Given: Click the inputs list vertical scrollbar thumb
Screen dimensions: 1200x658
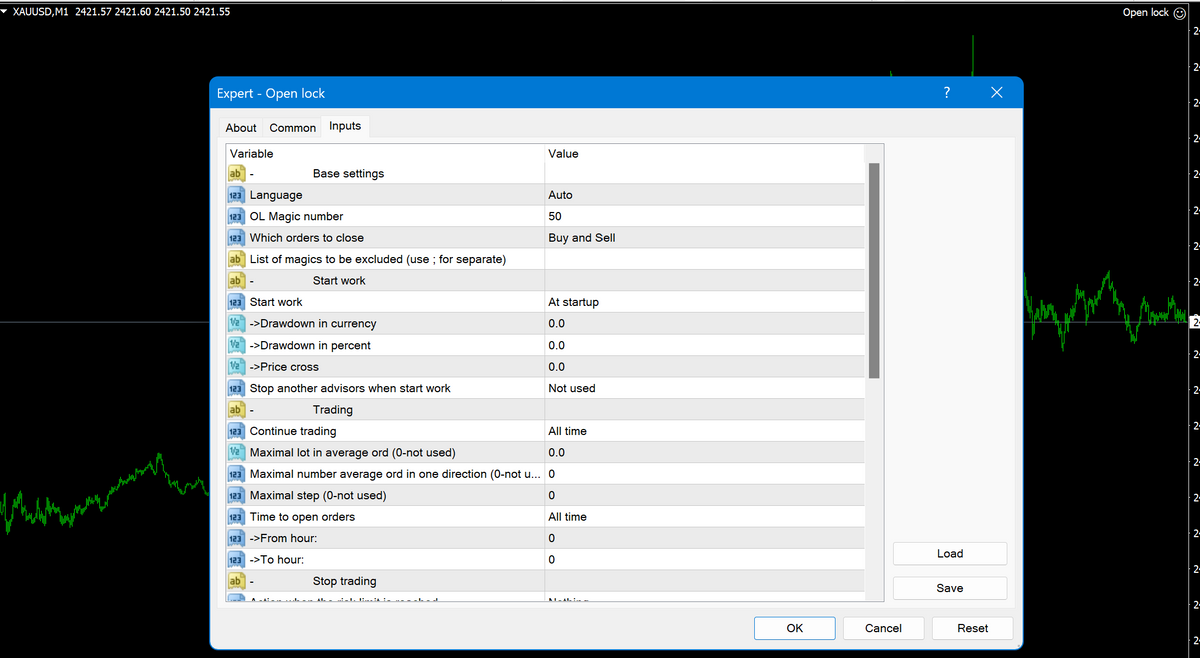Looking at the screenshot, I should point(874,270).
